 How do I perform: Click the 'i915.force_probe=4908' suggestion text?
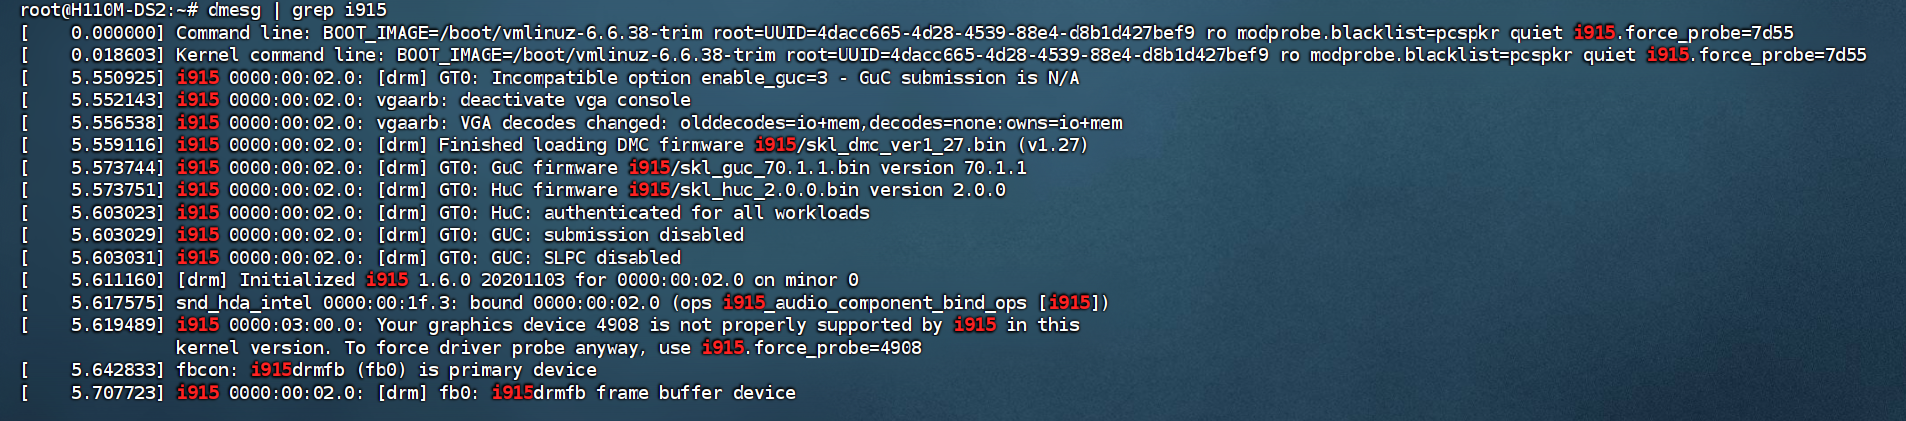[x=811, y=348]
